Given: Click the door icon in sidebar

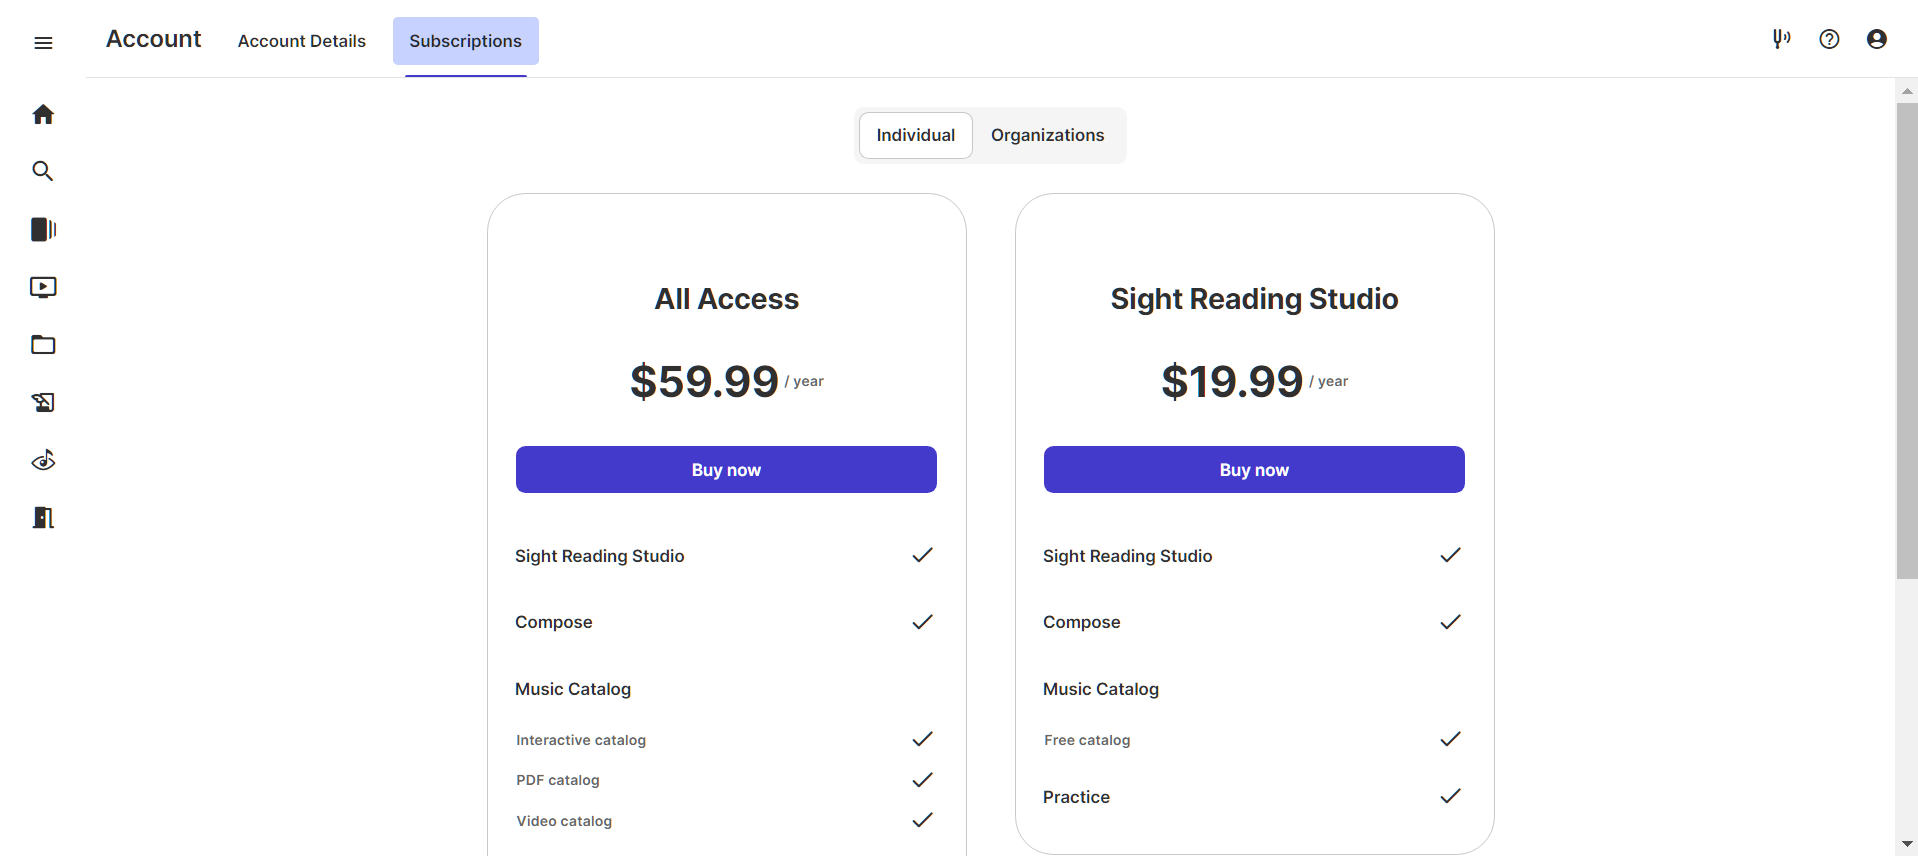Looking at the screenshot, I should click(x=43, y=518).
